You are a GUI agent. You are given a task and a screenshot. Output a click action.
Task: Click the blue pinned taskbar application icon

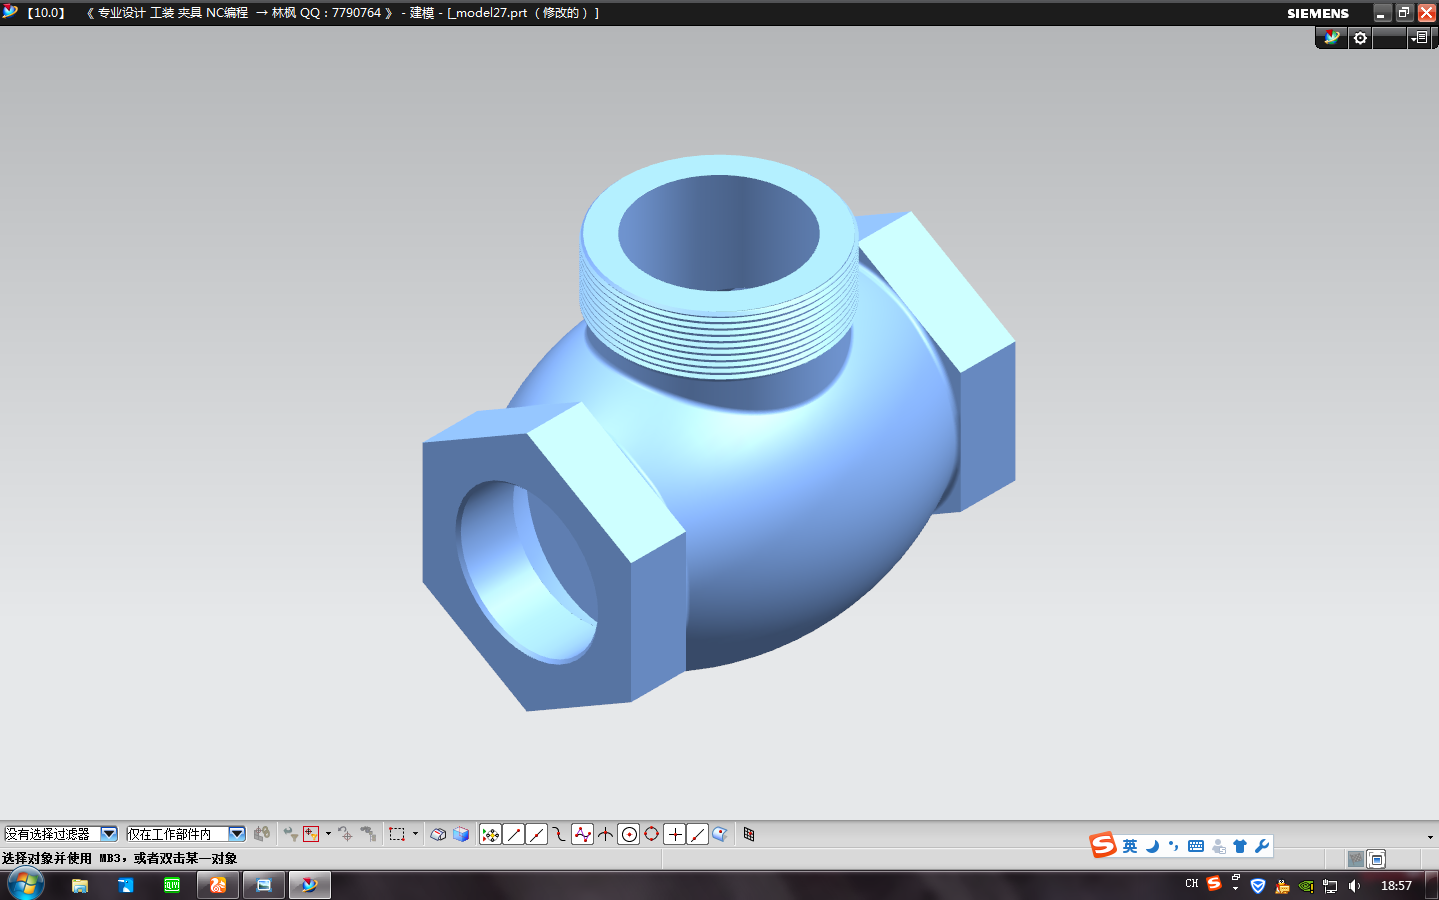click(x=126, y=885)
